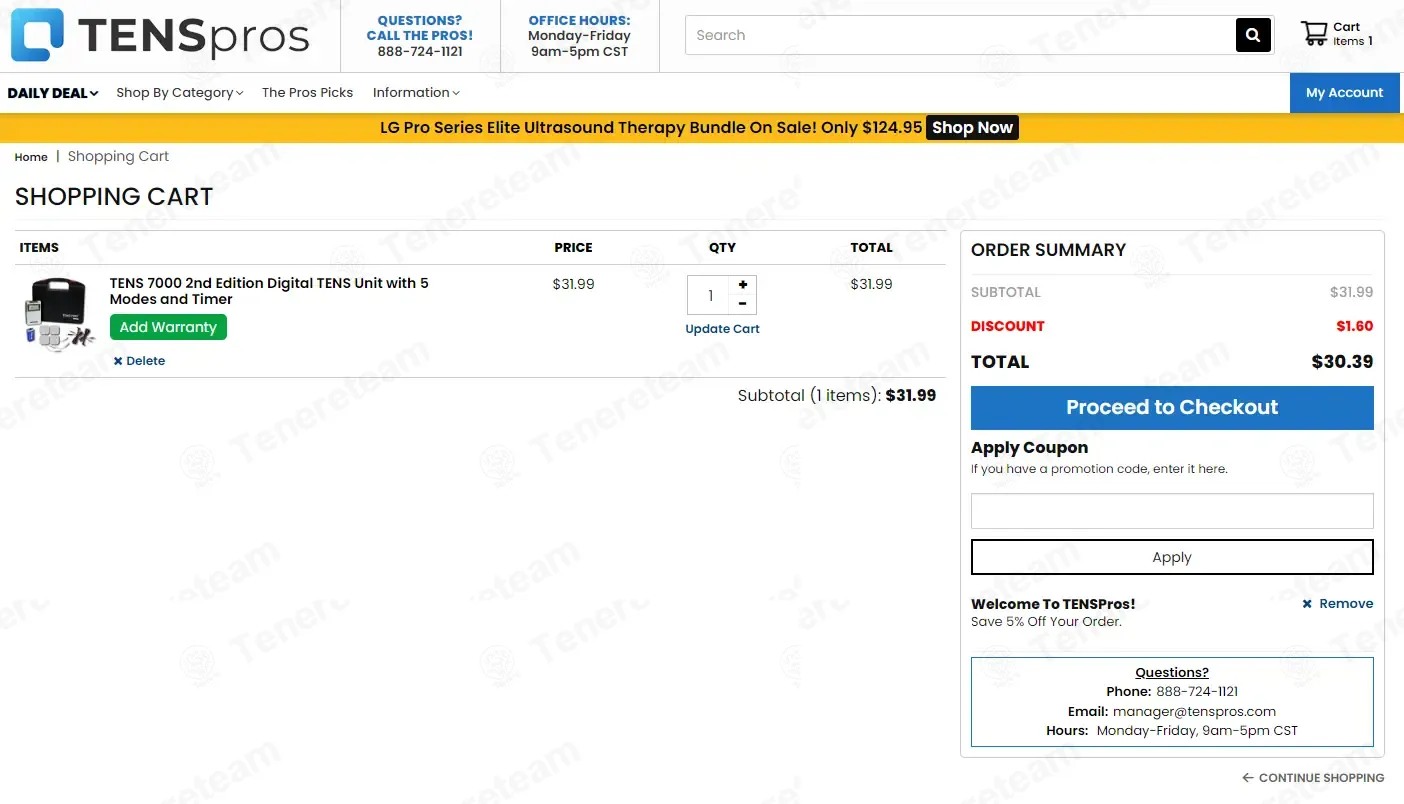The width and height of the screenshot is (1404, 804).
Task: Remove the Welcome To TENSPros coupon
Action: (1337, 604)
